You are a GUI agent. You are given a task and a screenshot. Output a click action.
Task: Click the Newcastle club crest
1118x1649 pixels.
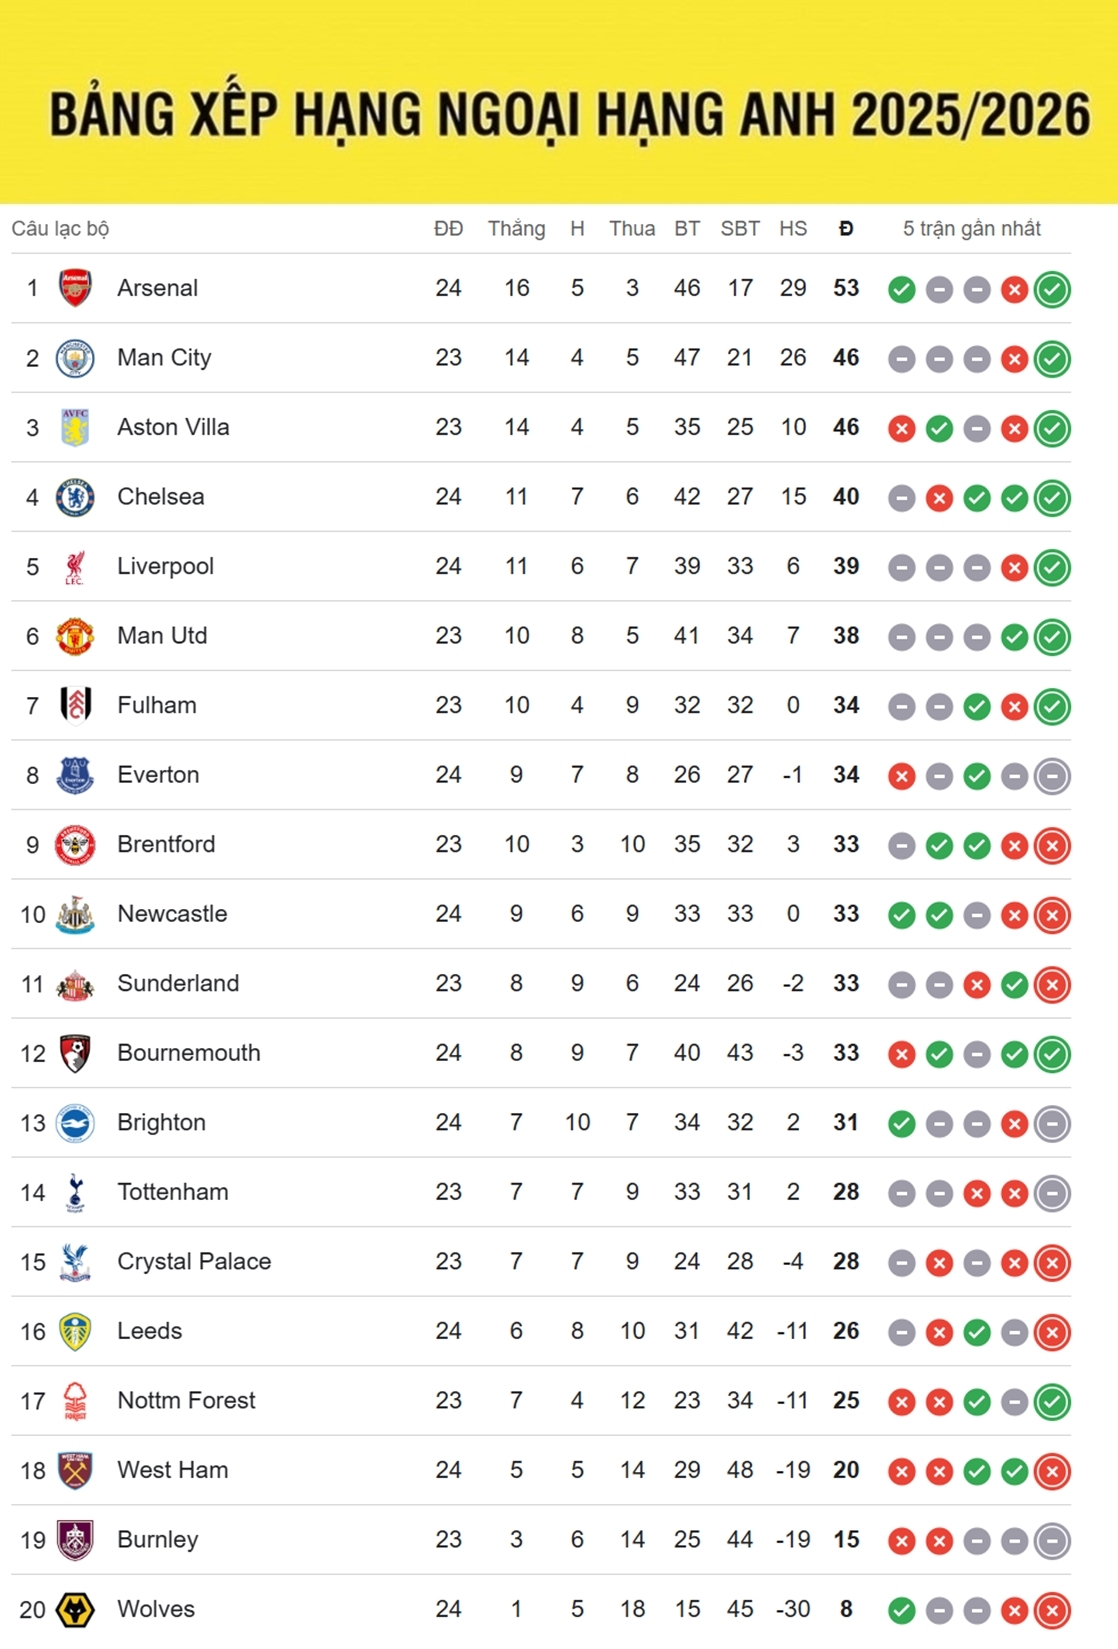[75, 914]
